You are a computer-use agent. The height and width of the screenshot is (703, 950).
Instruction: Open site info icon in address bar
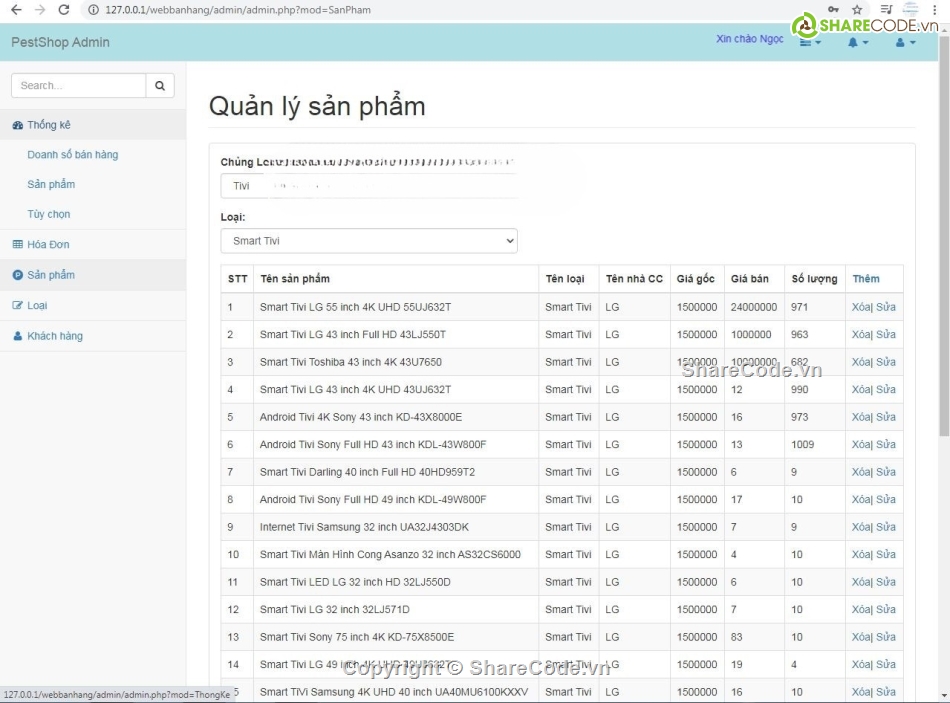point(93,10)
